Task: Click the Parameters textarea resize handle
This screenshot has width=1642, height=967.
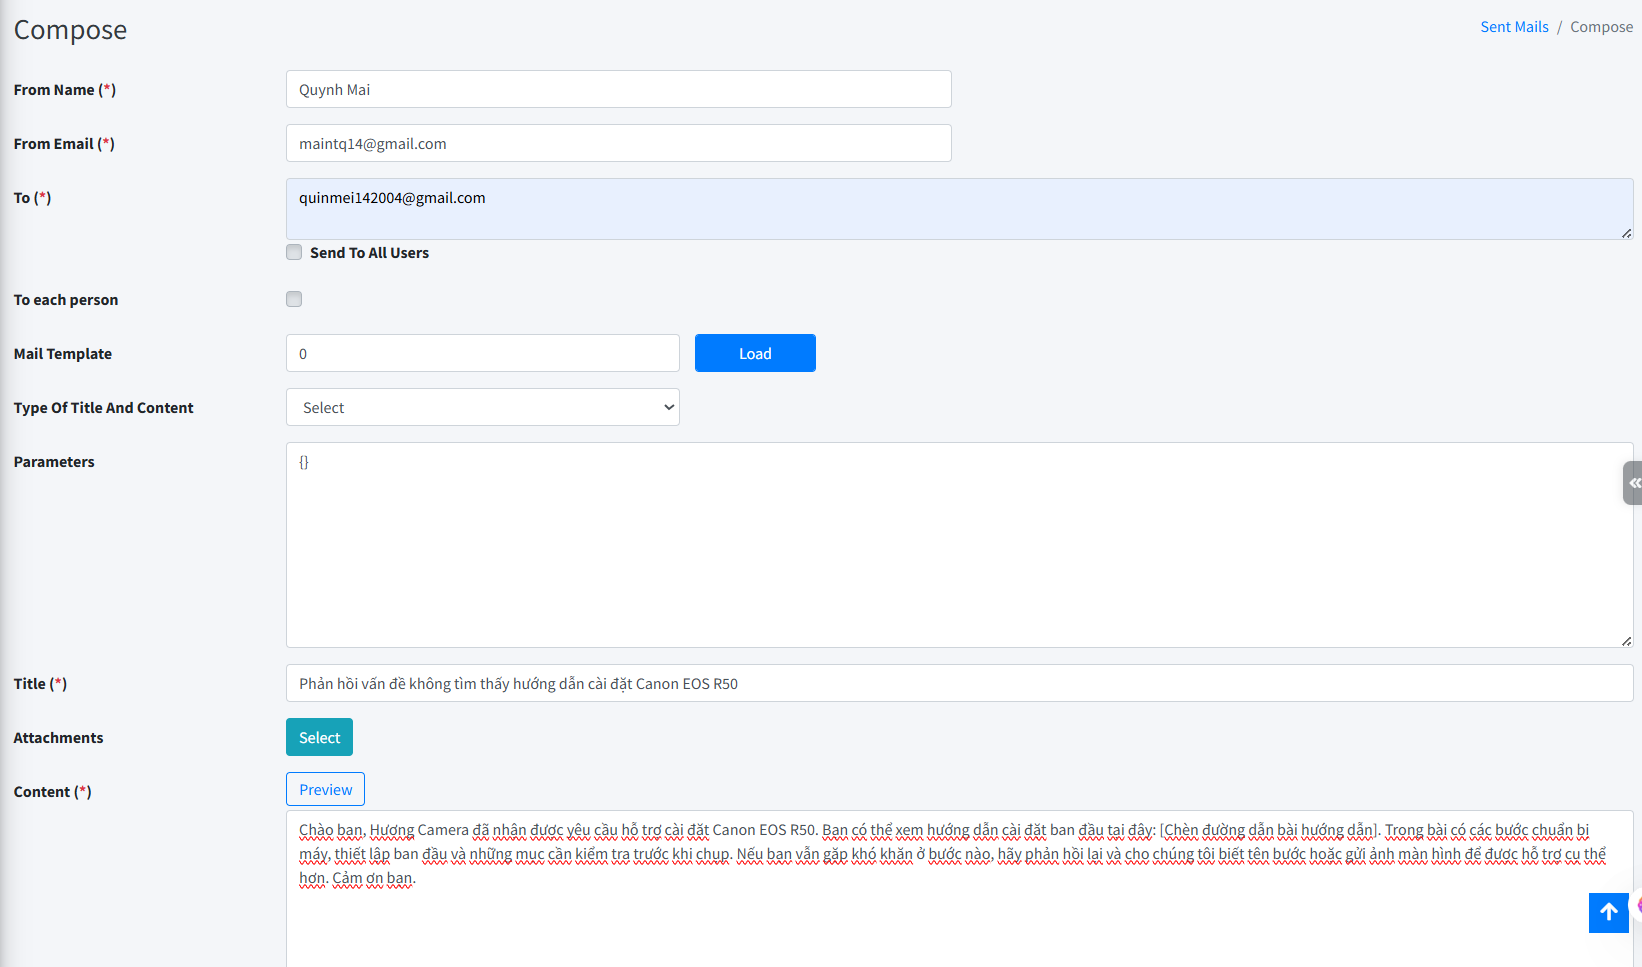Action: tap(1627, 641)
